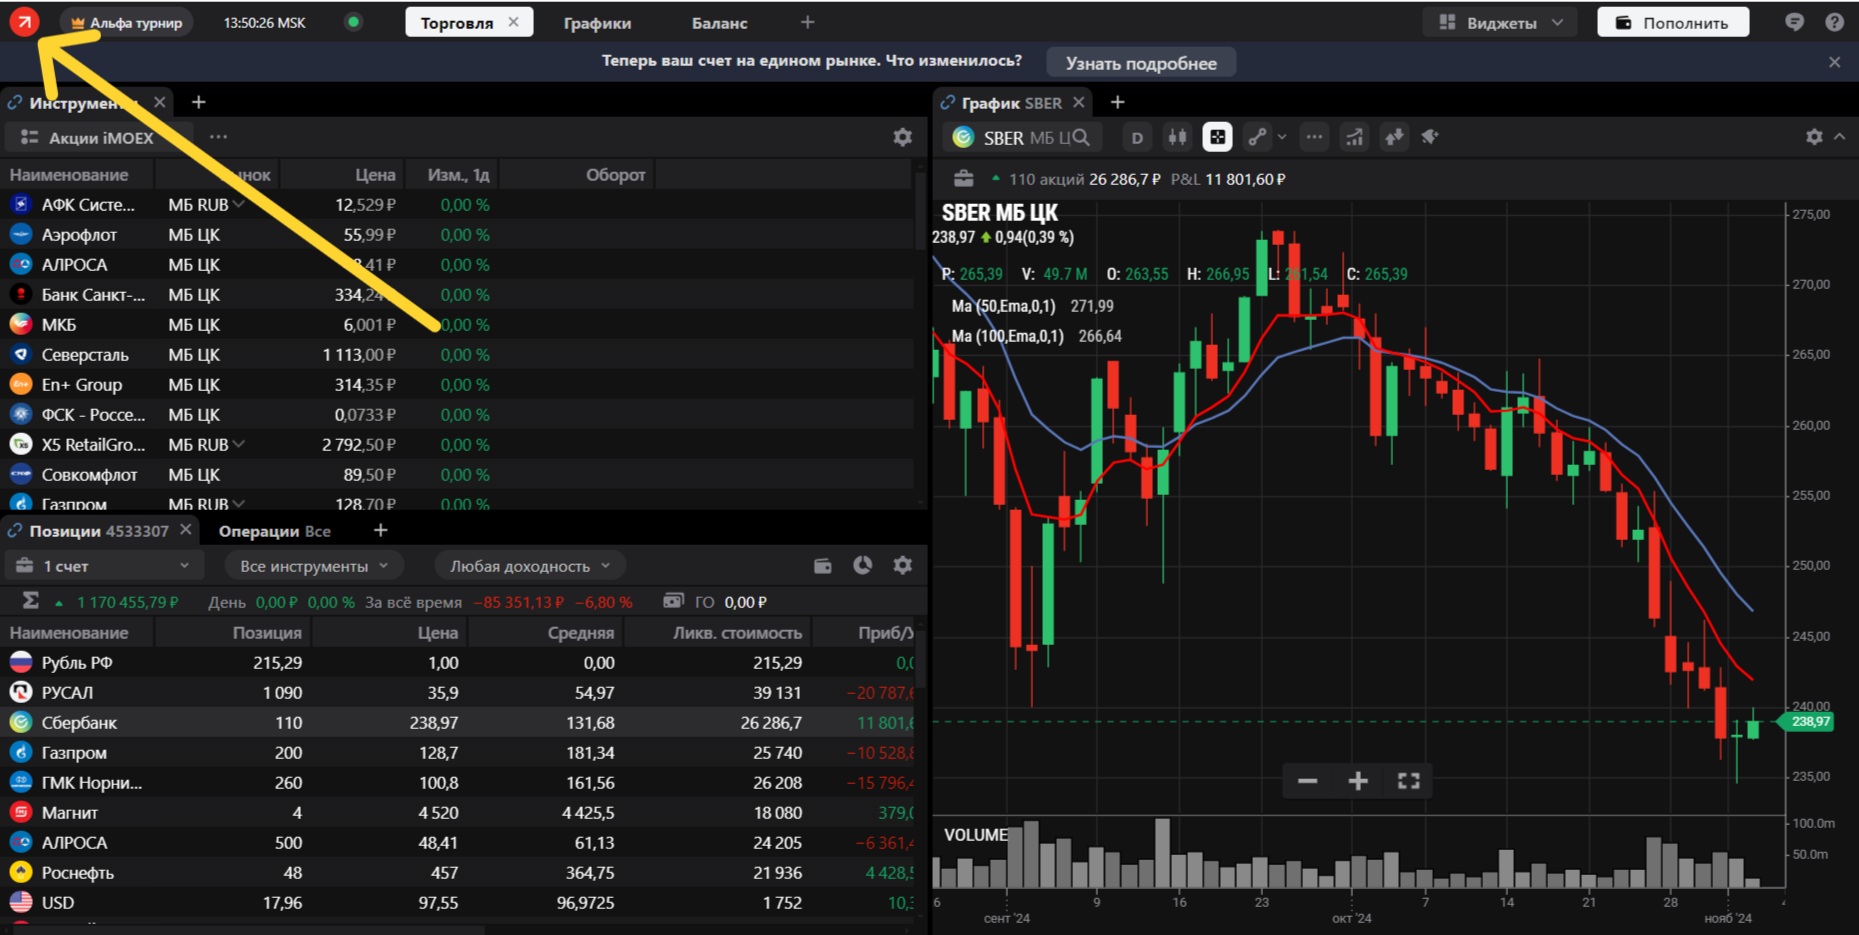Viewport: 1859px width, 935px height.
Task: Dismiss the unified market notification banner
Action: [1834, 62]
